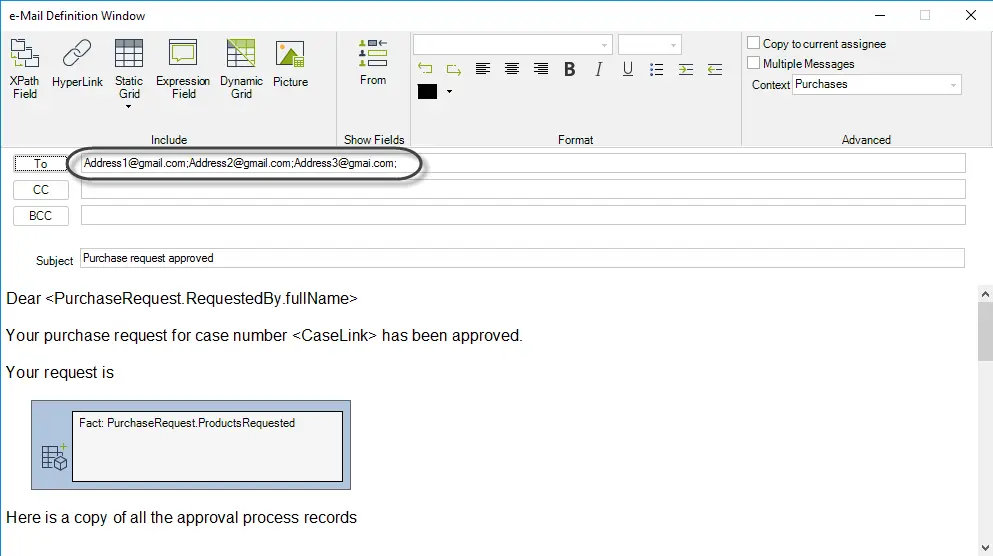Center align the text

(512, 69)
